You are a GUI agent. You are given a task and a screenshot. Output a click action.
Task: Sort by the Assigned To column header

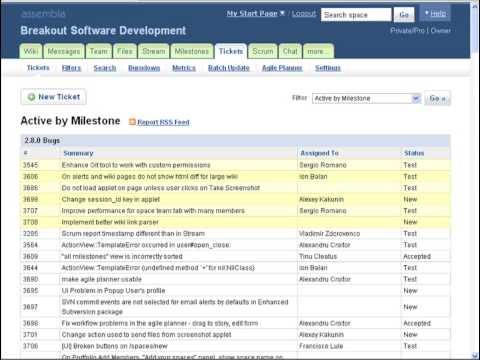click(x=319, y=153)
